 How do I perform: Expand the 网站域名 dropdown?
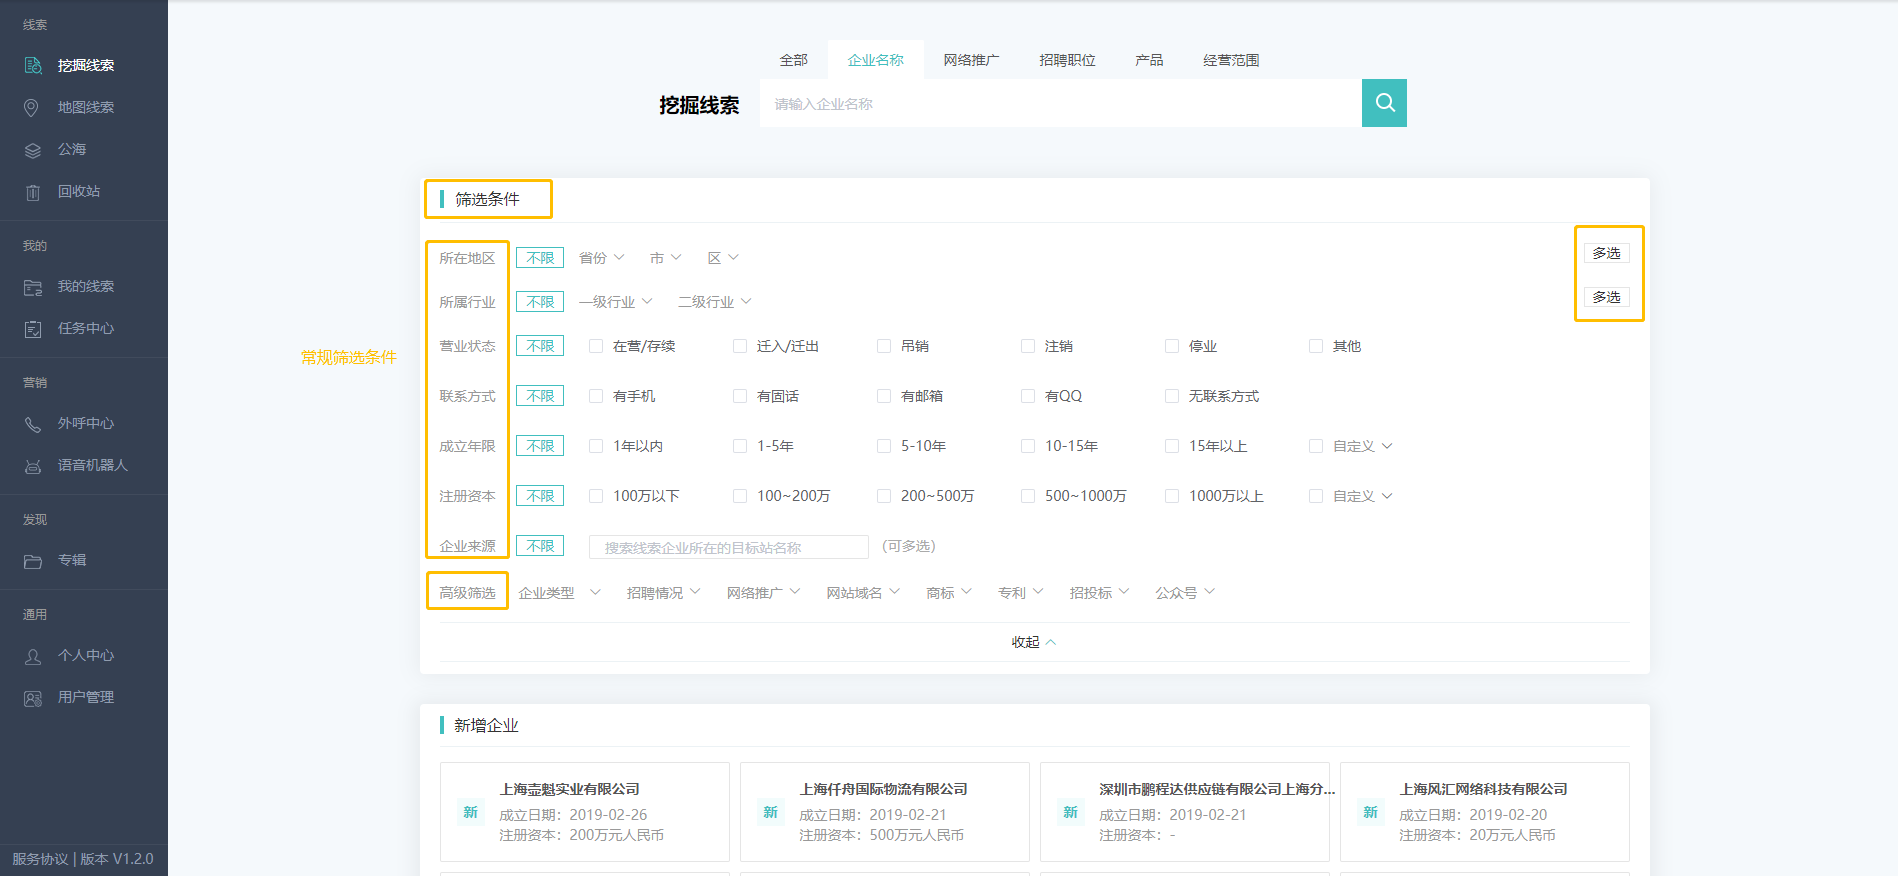(863, 593)
